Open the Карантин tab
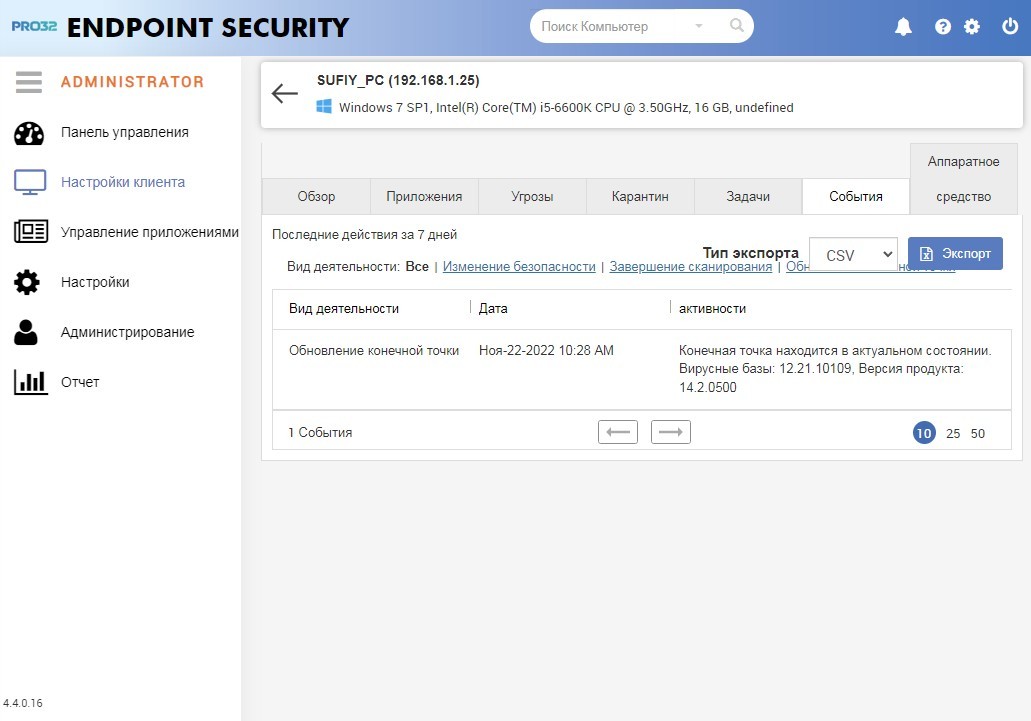 tap(640, 197)
